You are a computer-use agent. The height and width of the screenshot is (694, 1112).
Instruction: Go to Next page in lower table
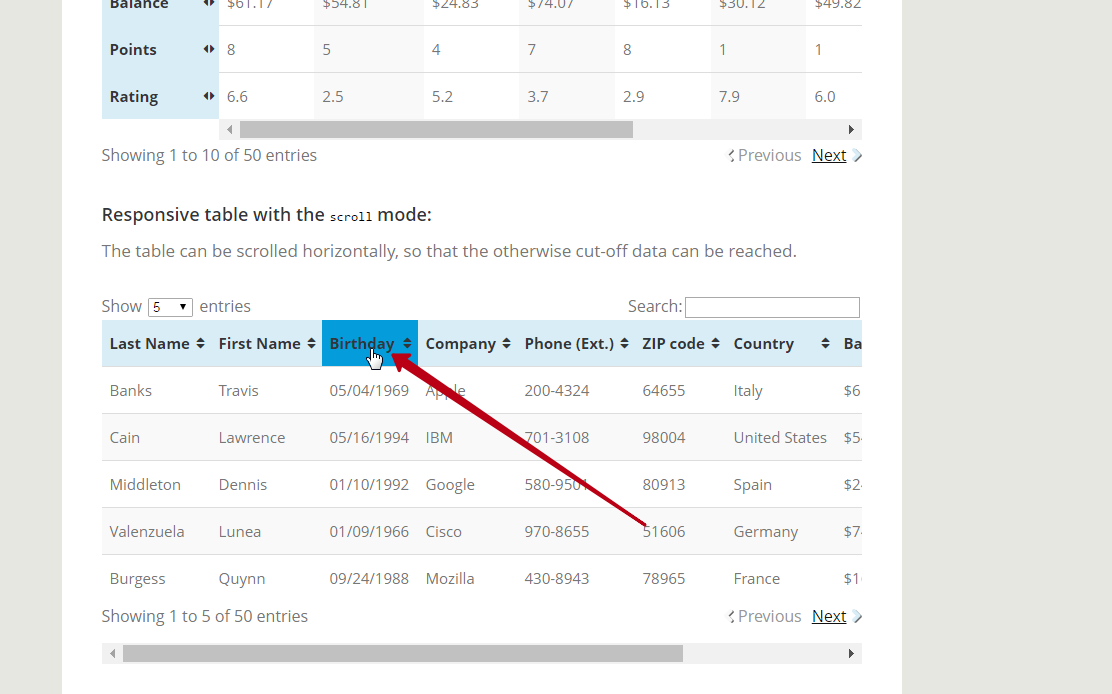click(829, 616)
